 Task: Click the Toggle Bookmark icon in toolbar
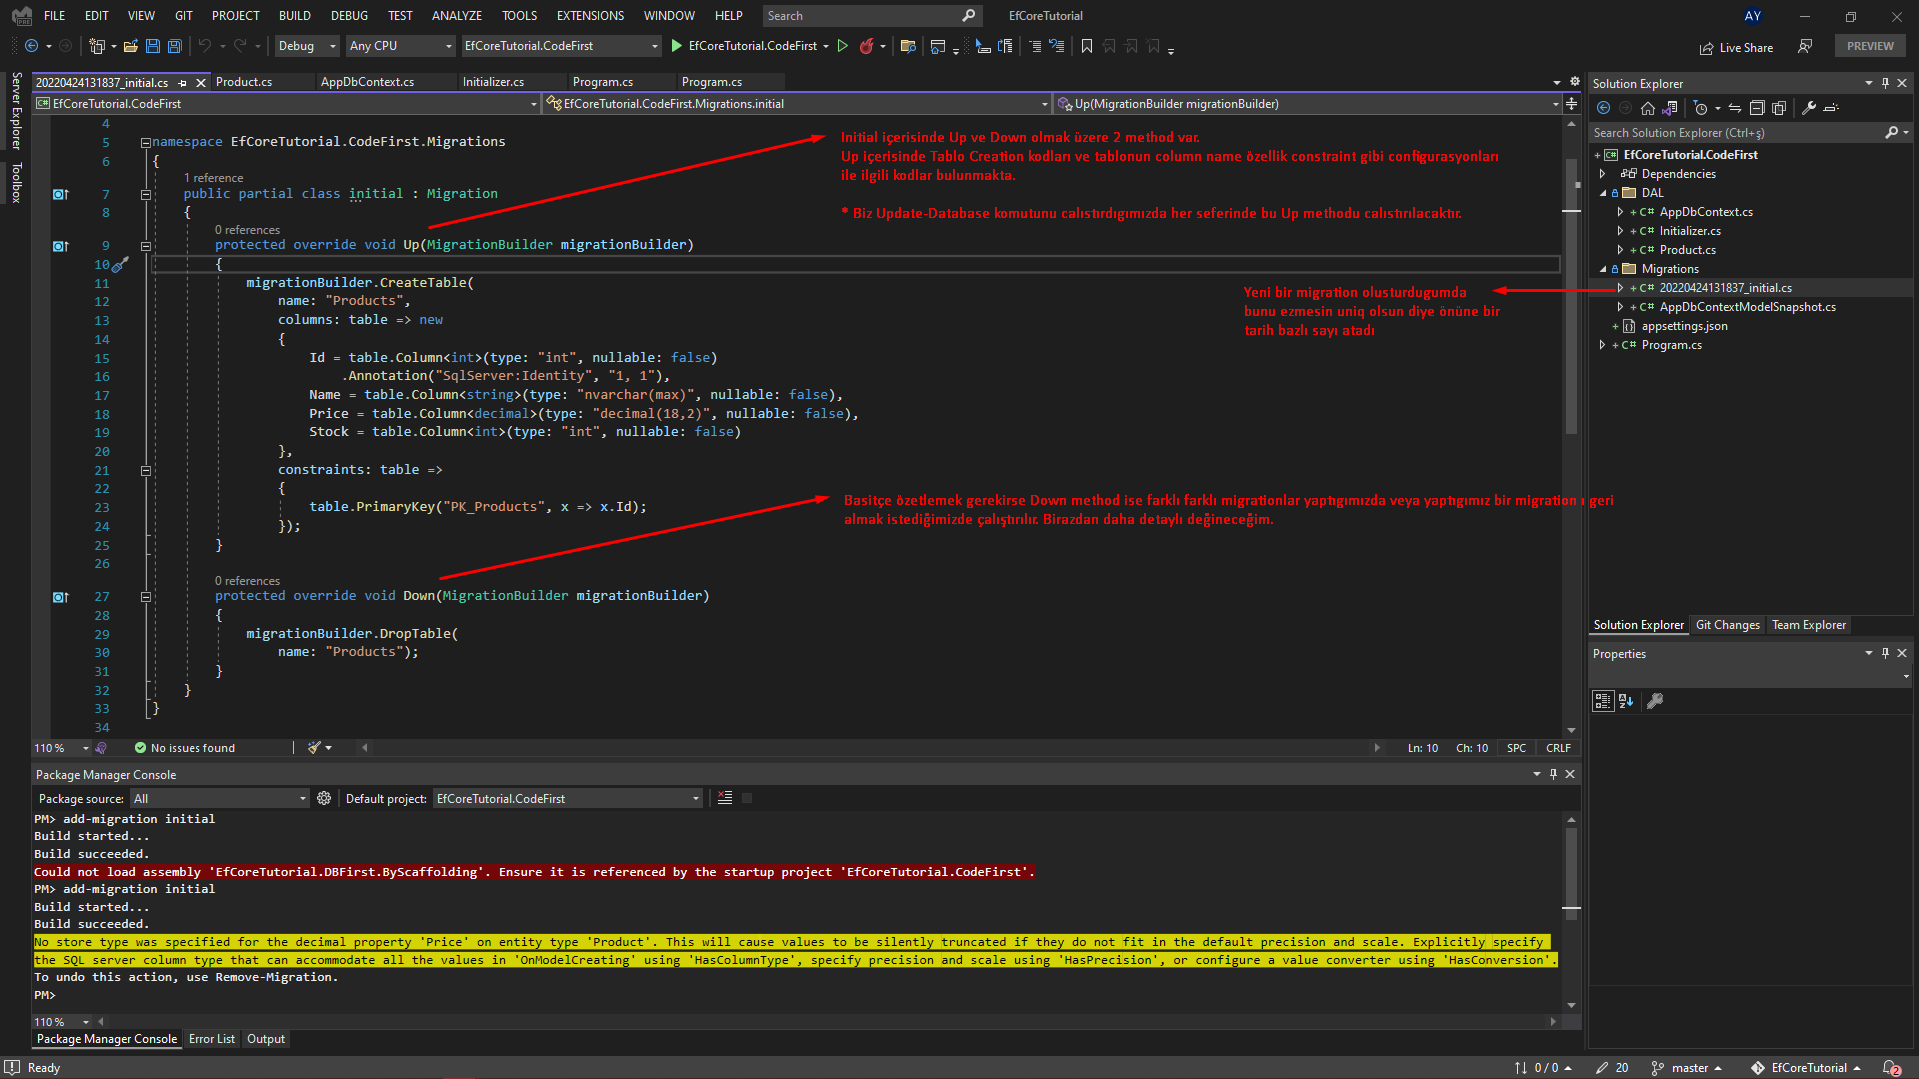(1087, 46)
